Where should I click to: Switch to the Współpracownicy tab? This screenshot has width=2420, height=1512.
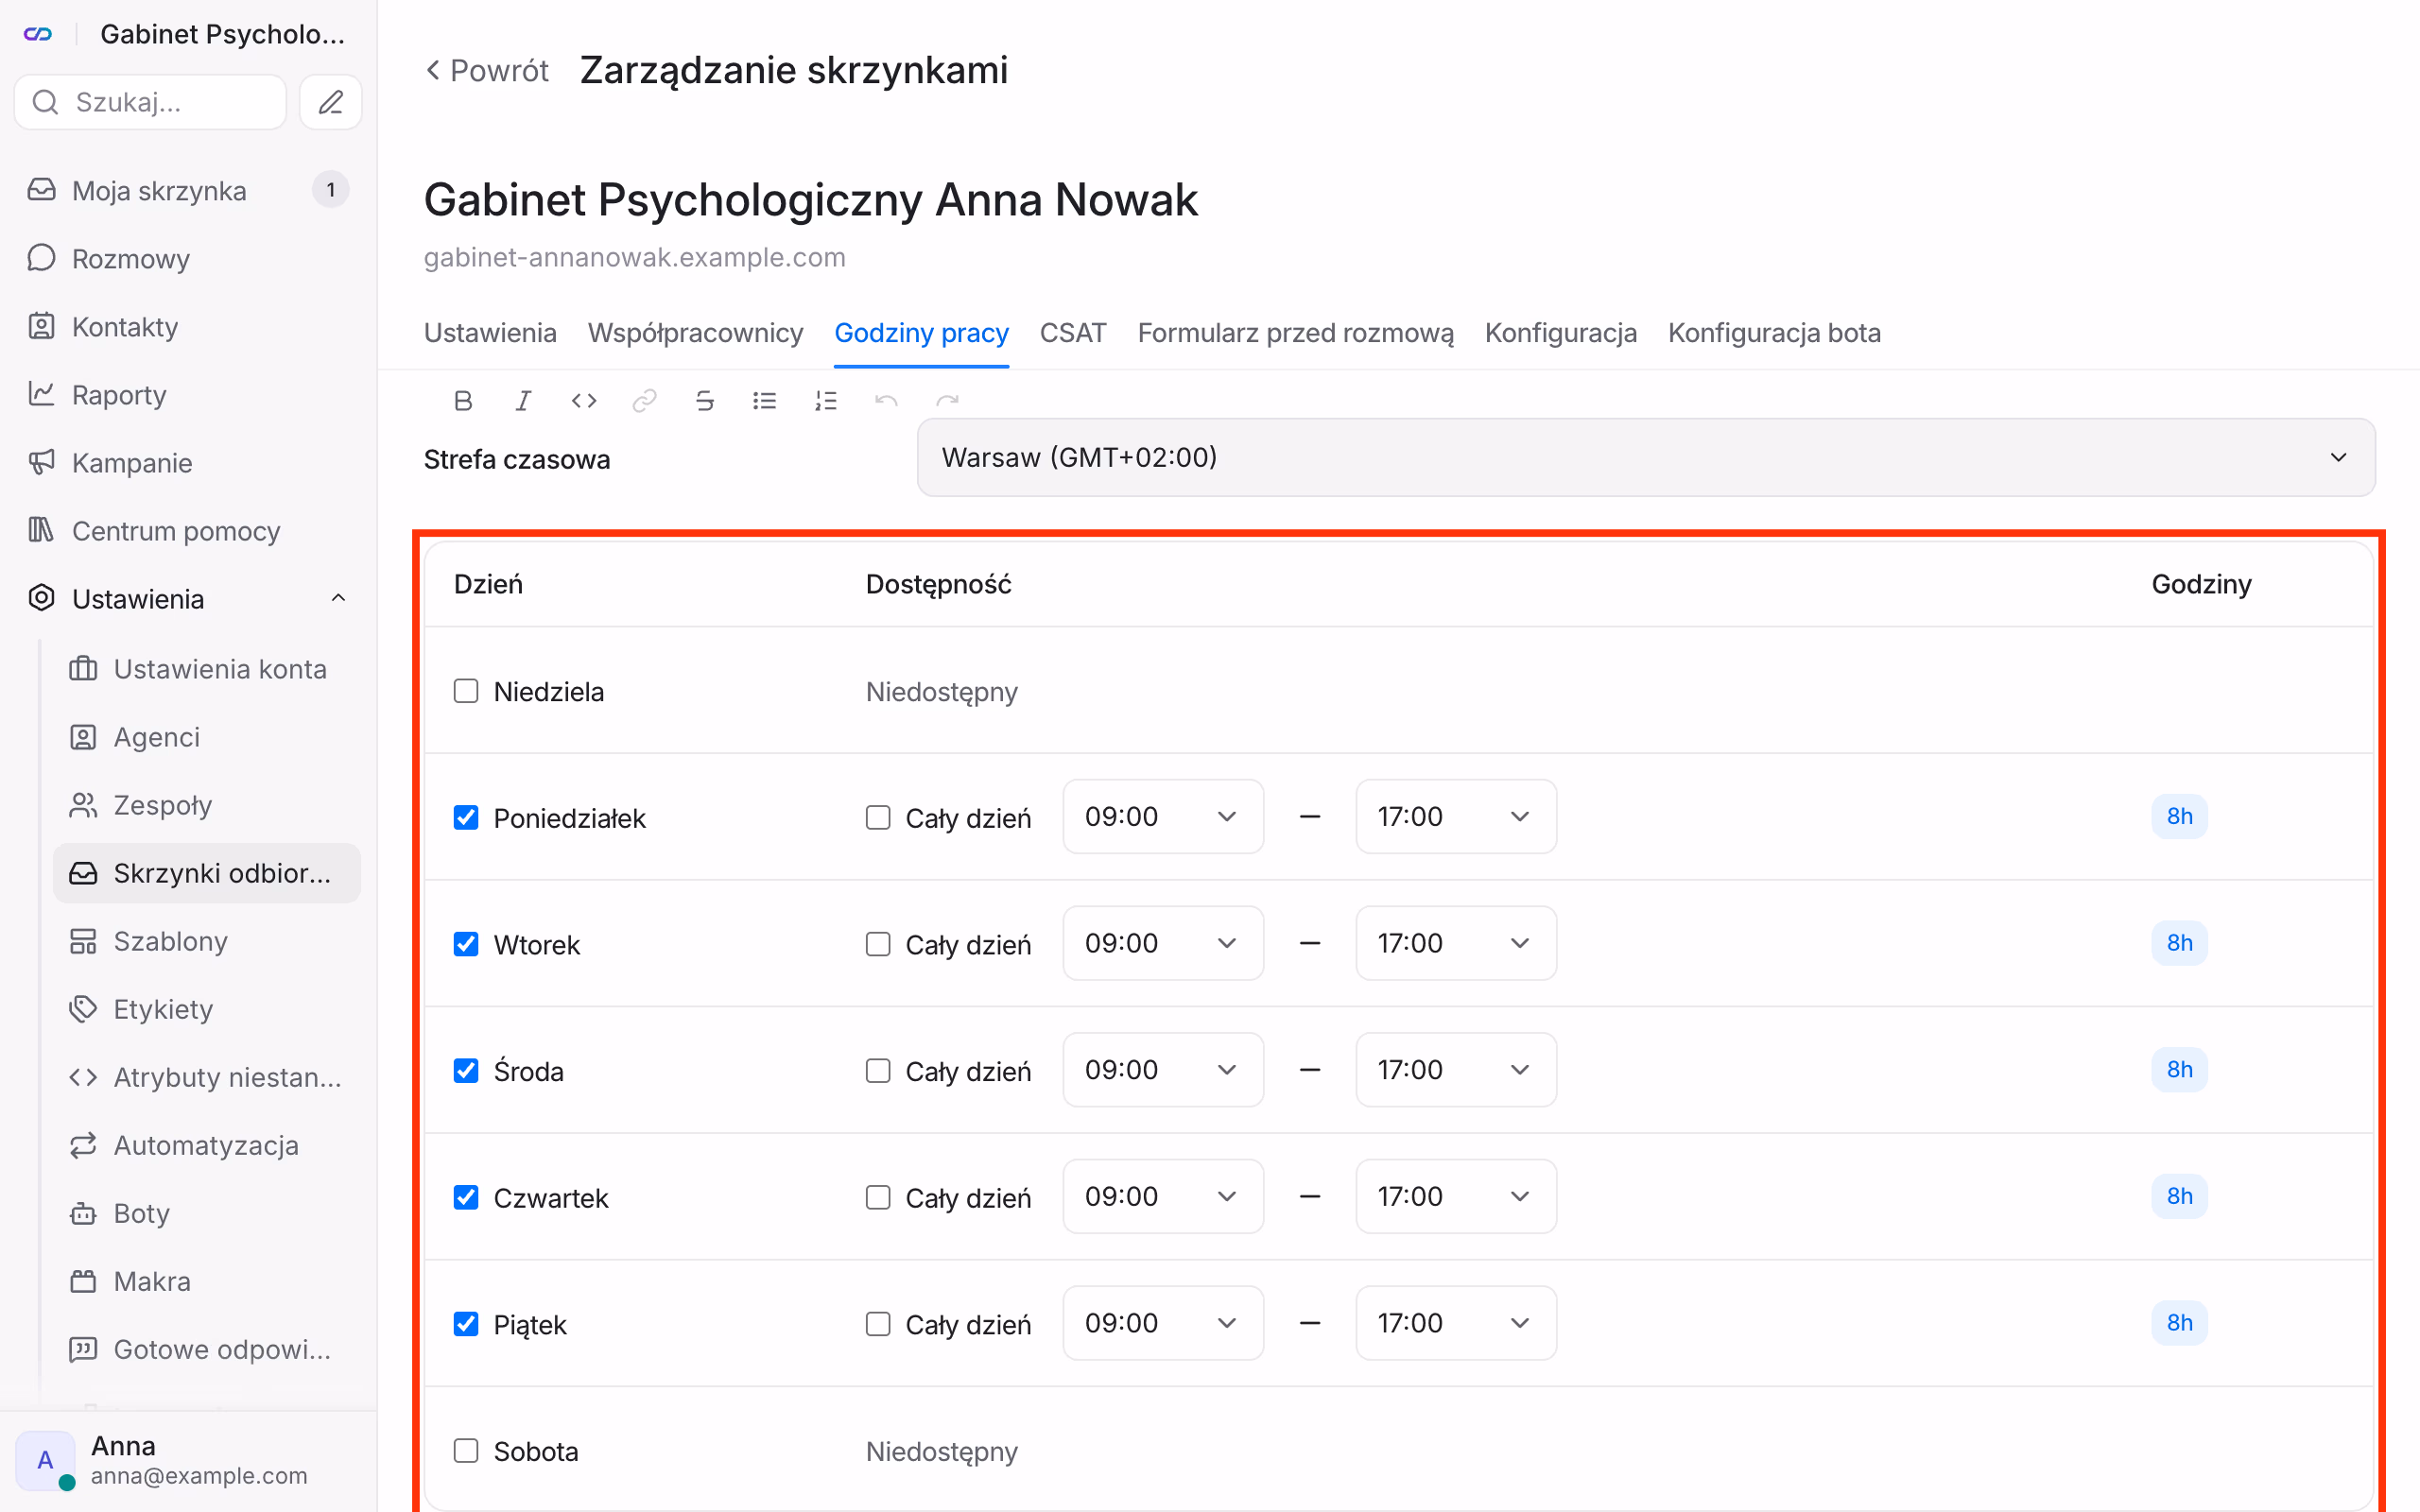(x=695, y=333)
